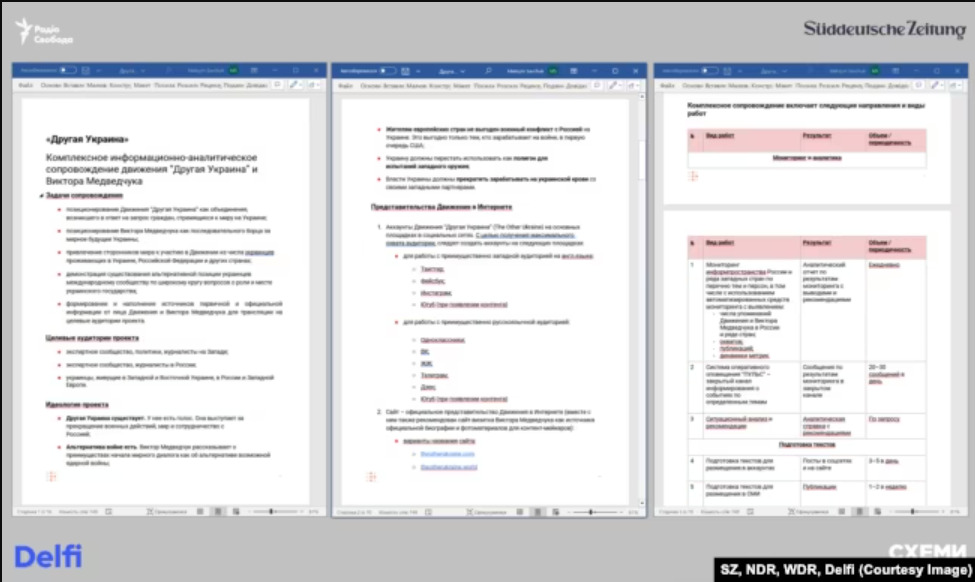Open the Comments icon in the middle window

(597, 85)
